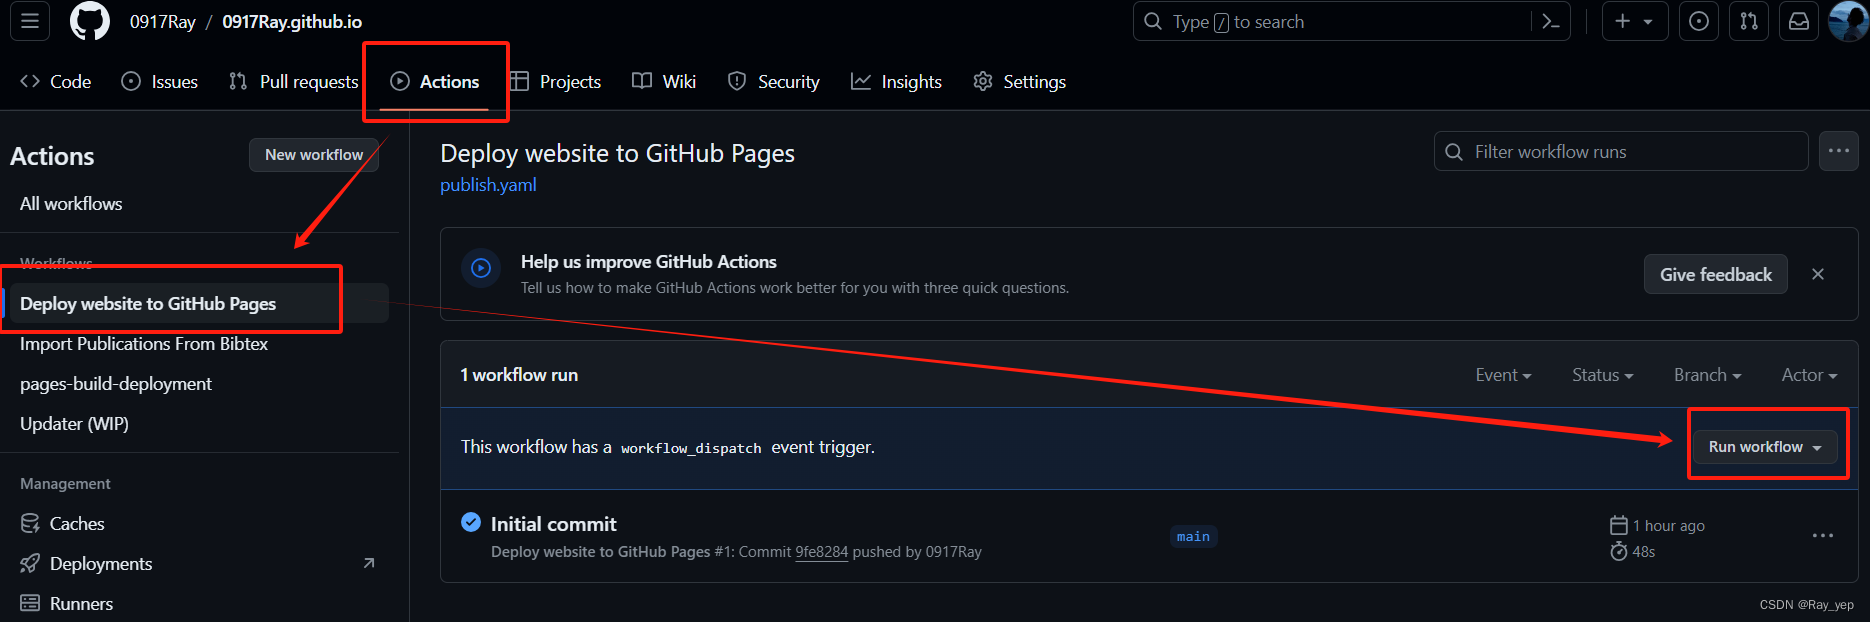Click the main branch label
The width and height of the screenshot is (1870, 622).
(1193, 537)
